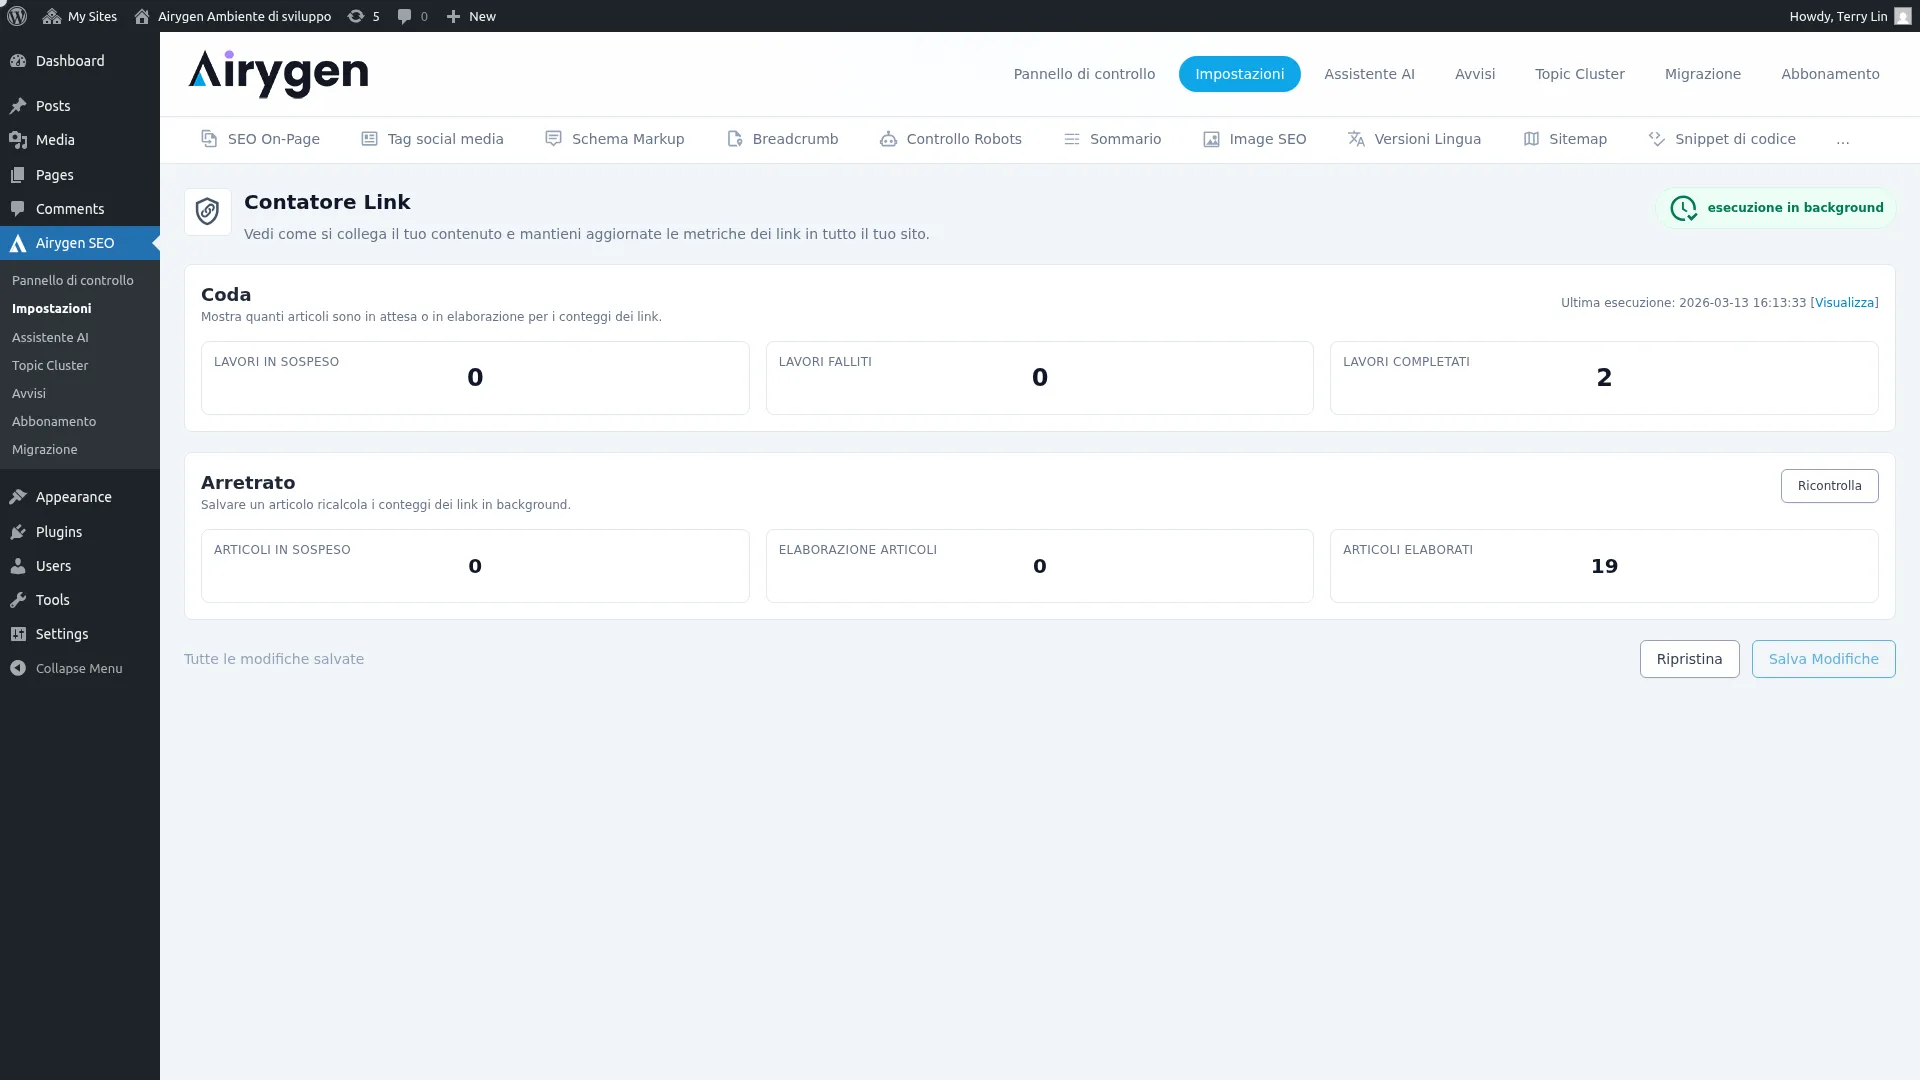Open Impostazioni in the sidebar submenu
Image resolution: width=1920 pixels, height=1080 pixels.
coord(52,309)
